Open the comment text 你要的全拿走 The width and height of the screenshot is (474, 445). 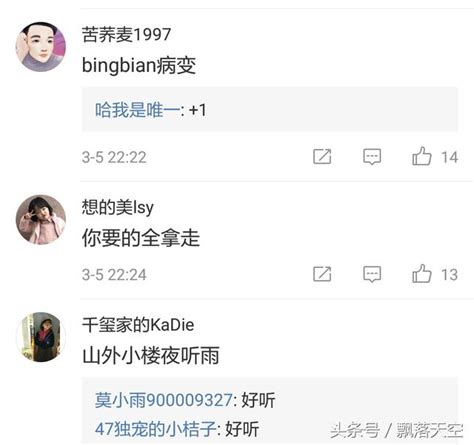point(141,238)
